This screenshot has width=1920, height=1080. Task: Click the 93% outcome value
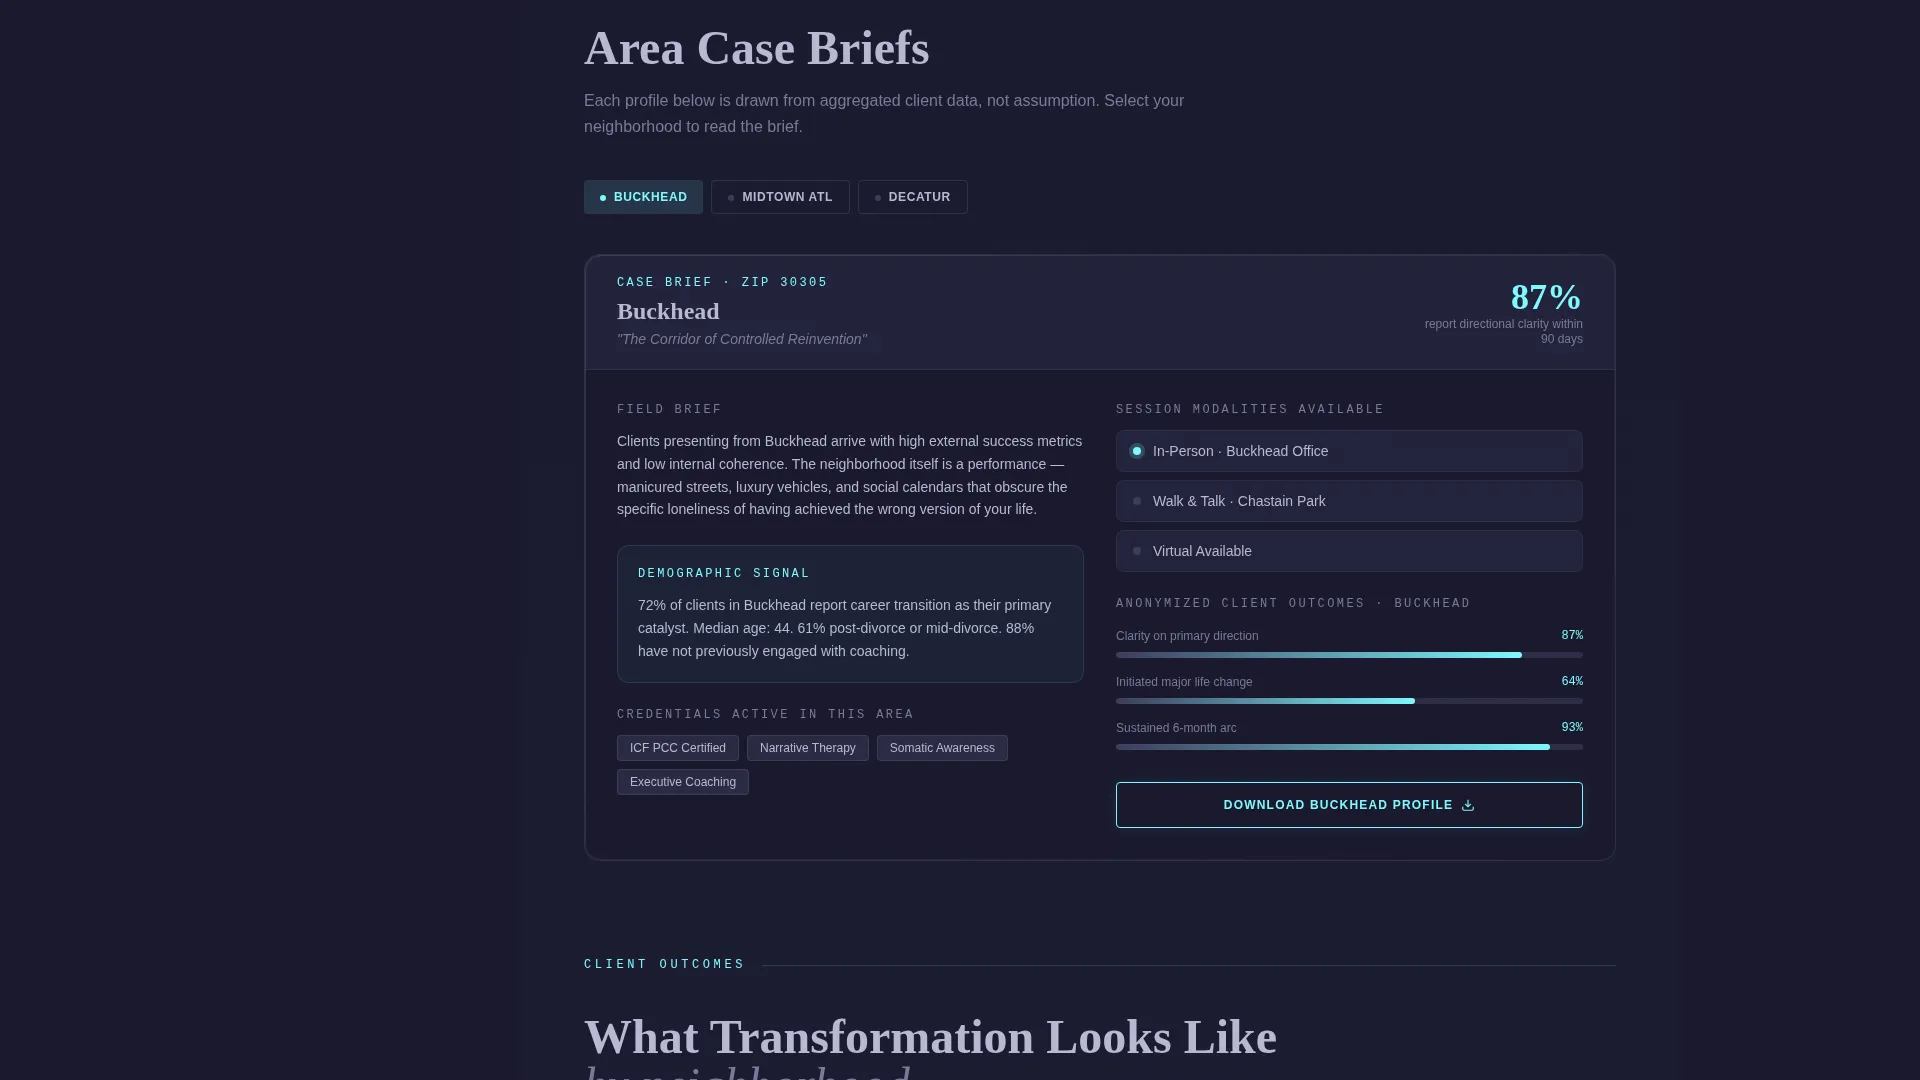pyautogui.click(x=1572, y=727)
